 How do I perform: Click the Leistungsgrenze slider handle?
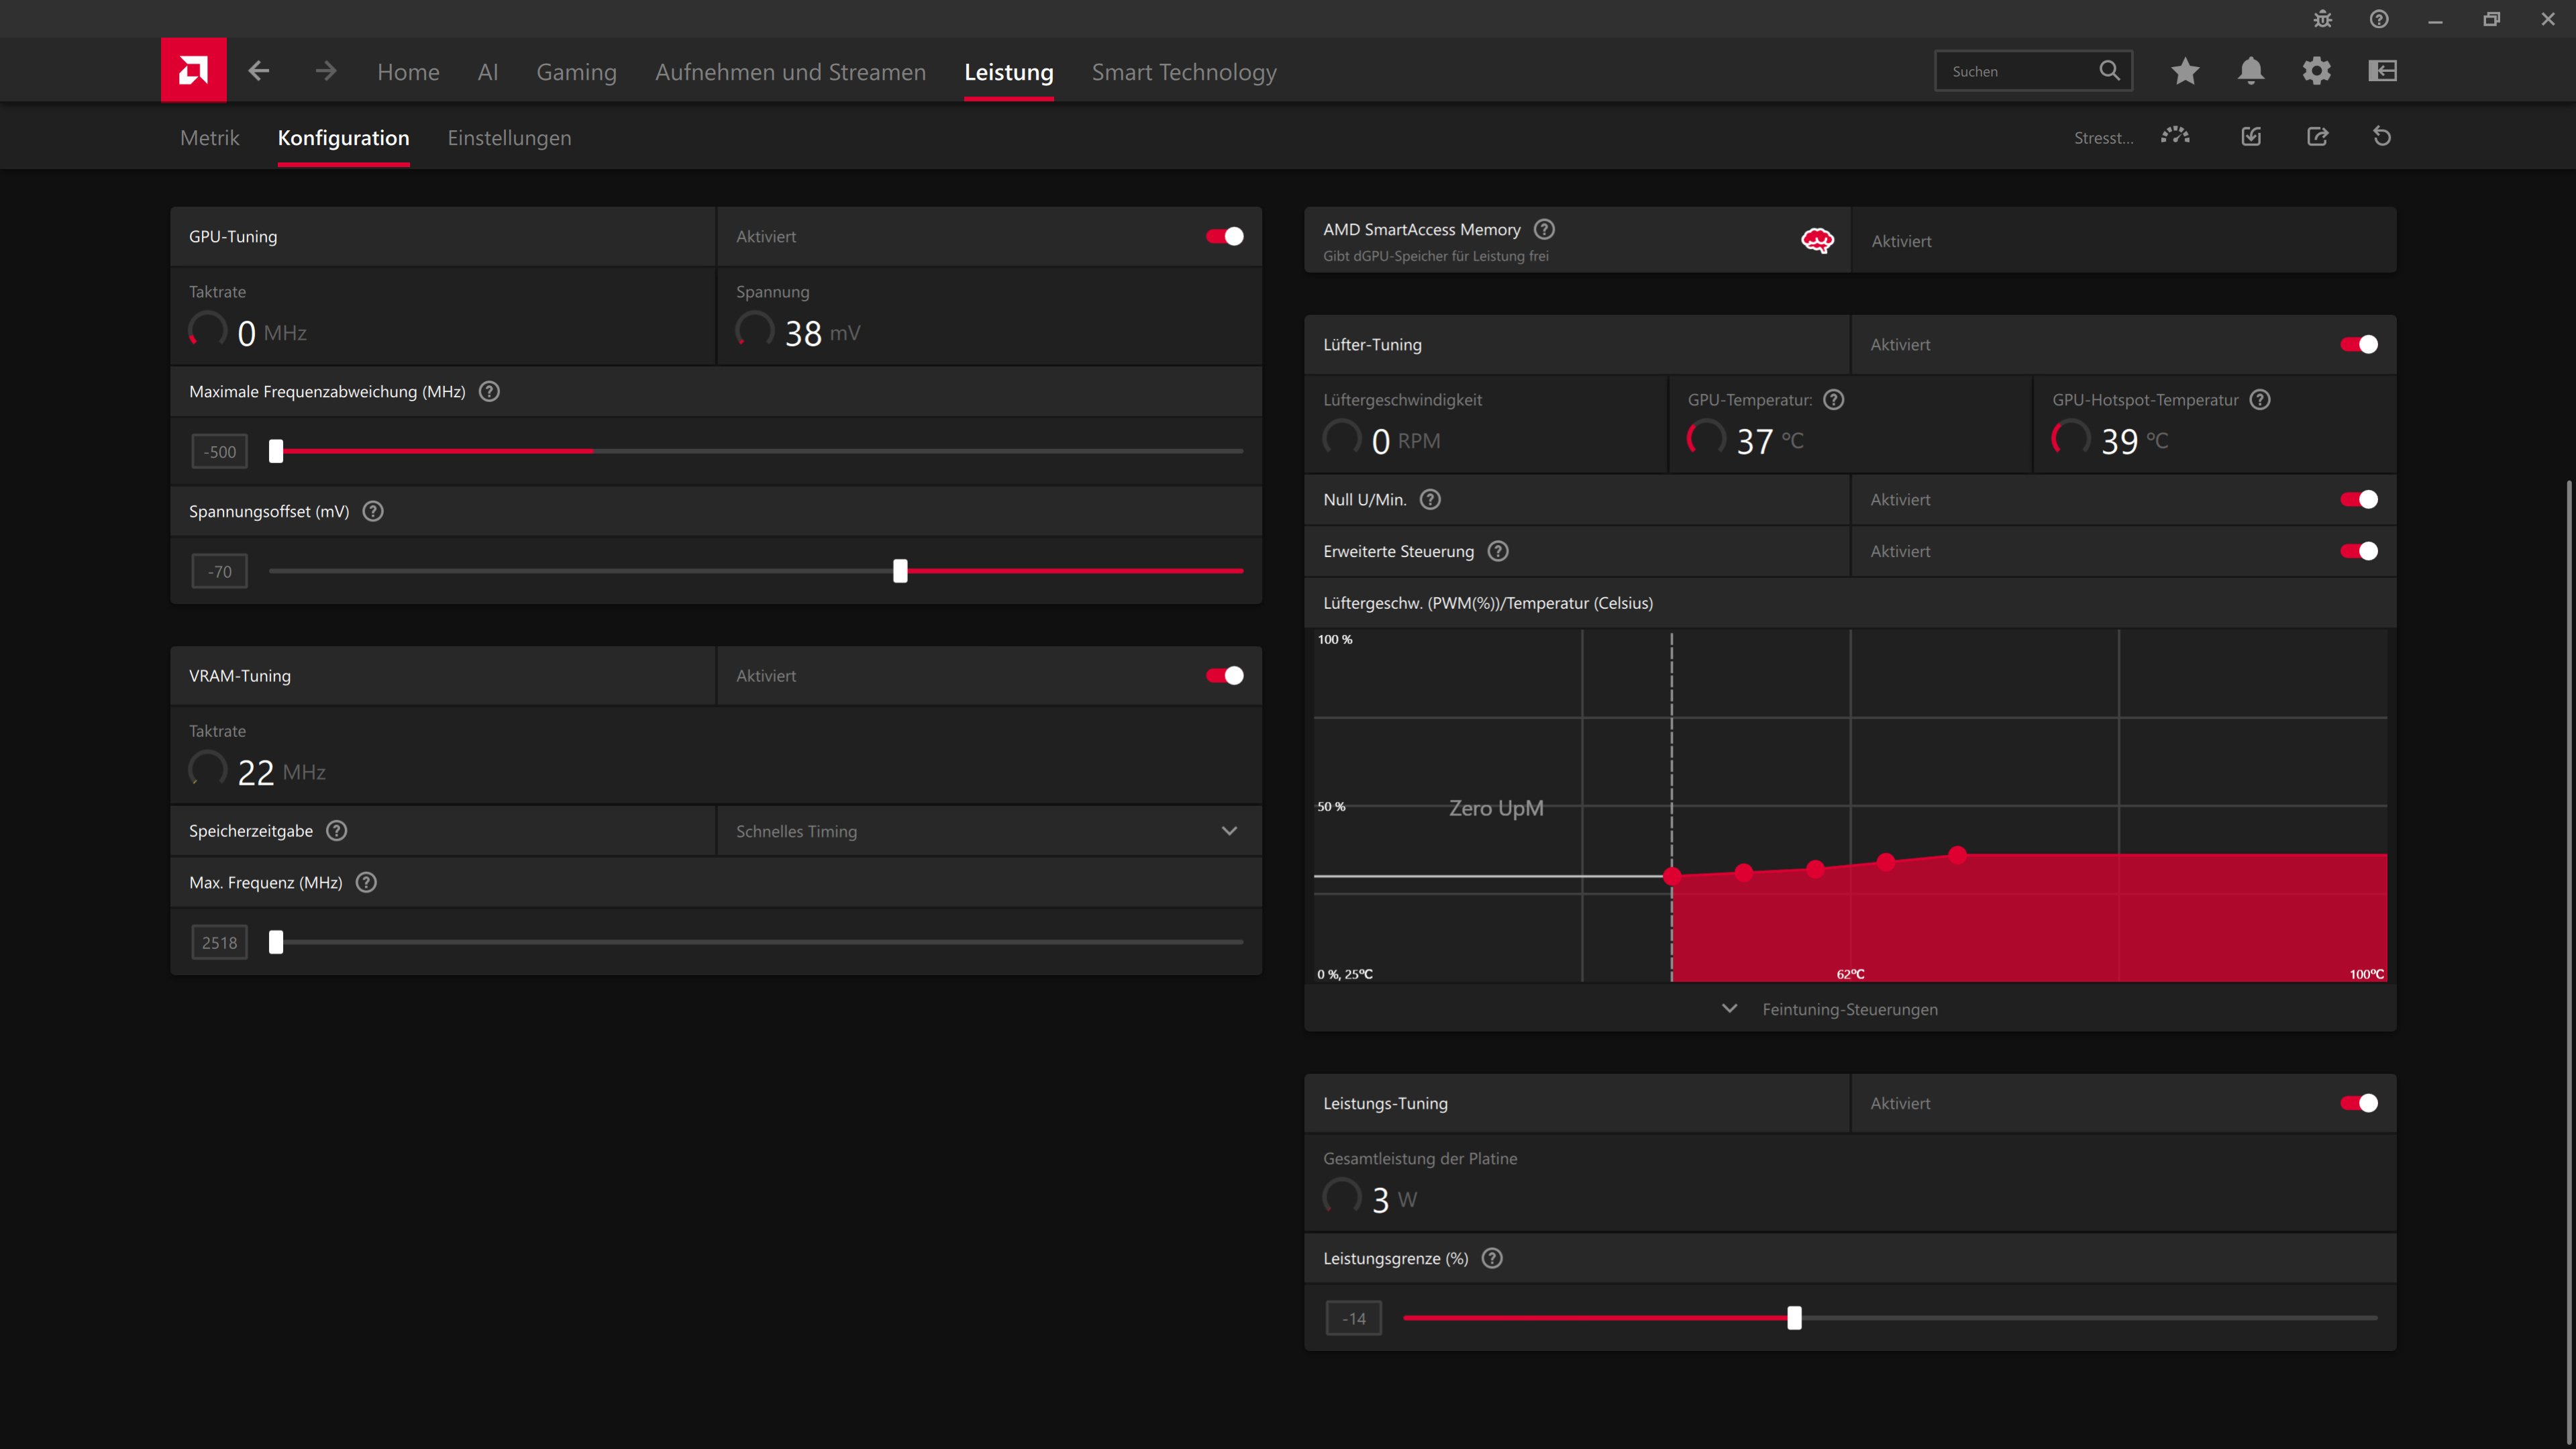point(1794,1318)
